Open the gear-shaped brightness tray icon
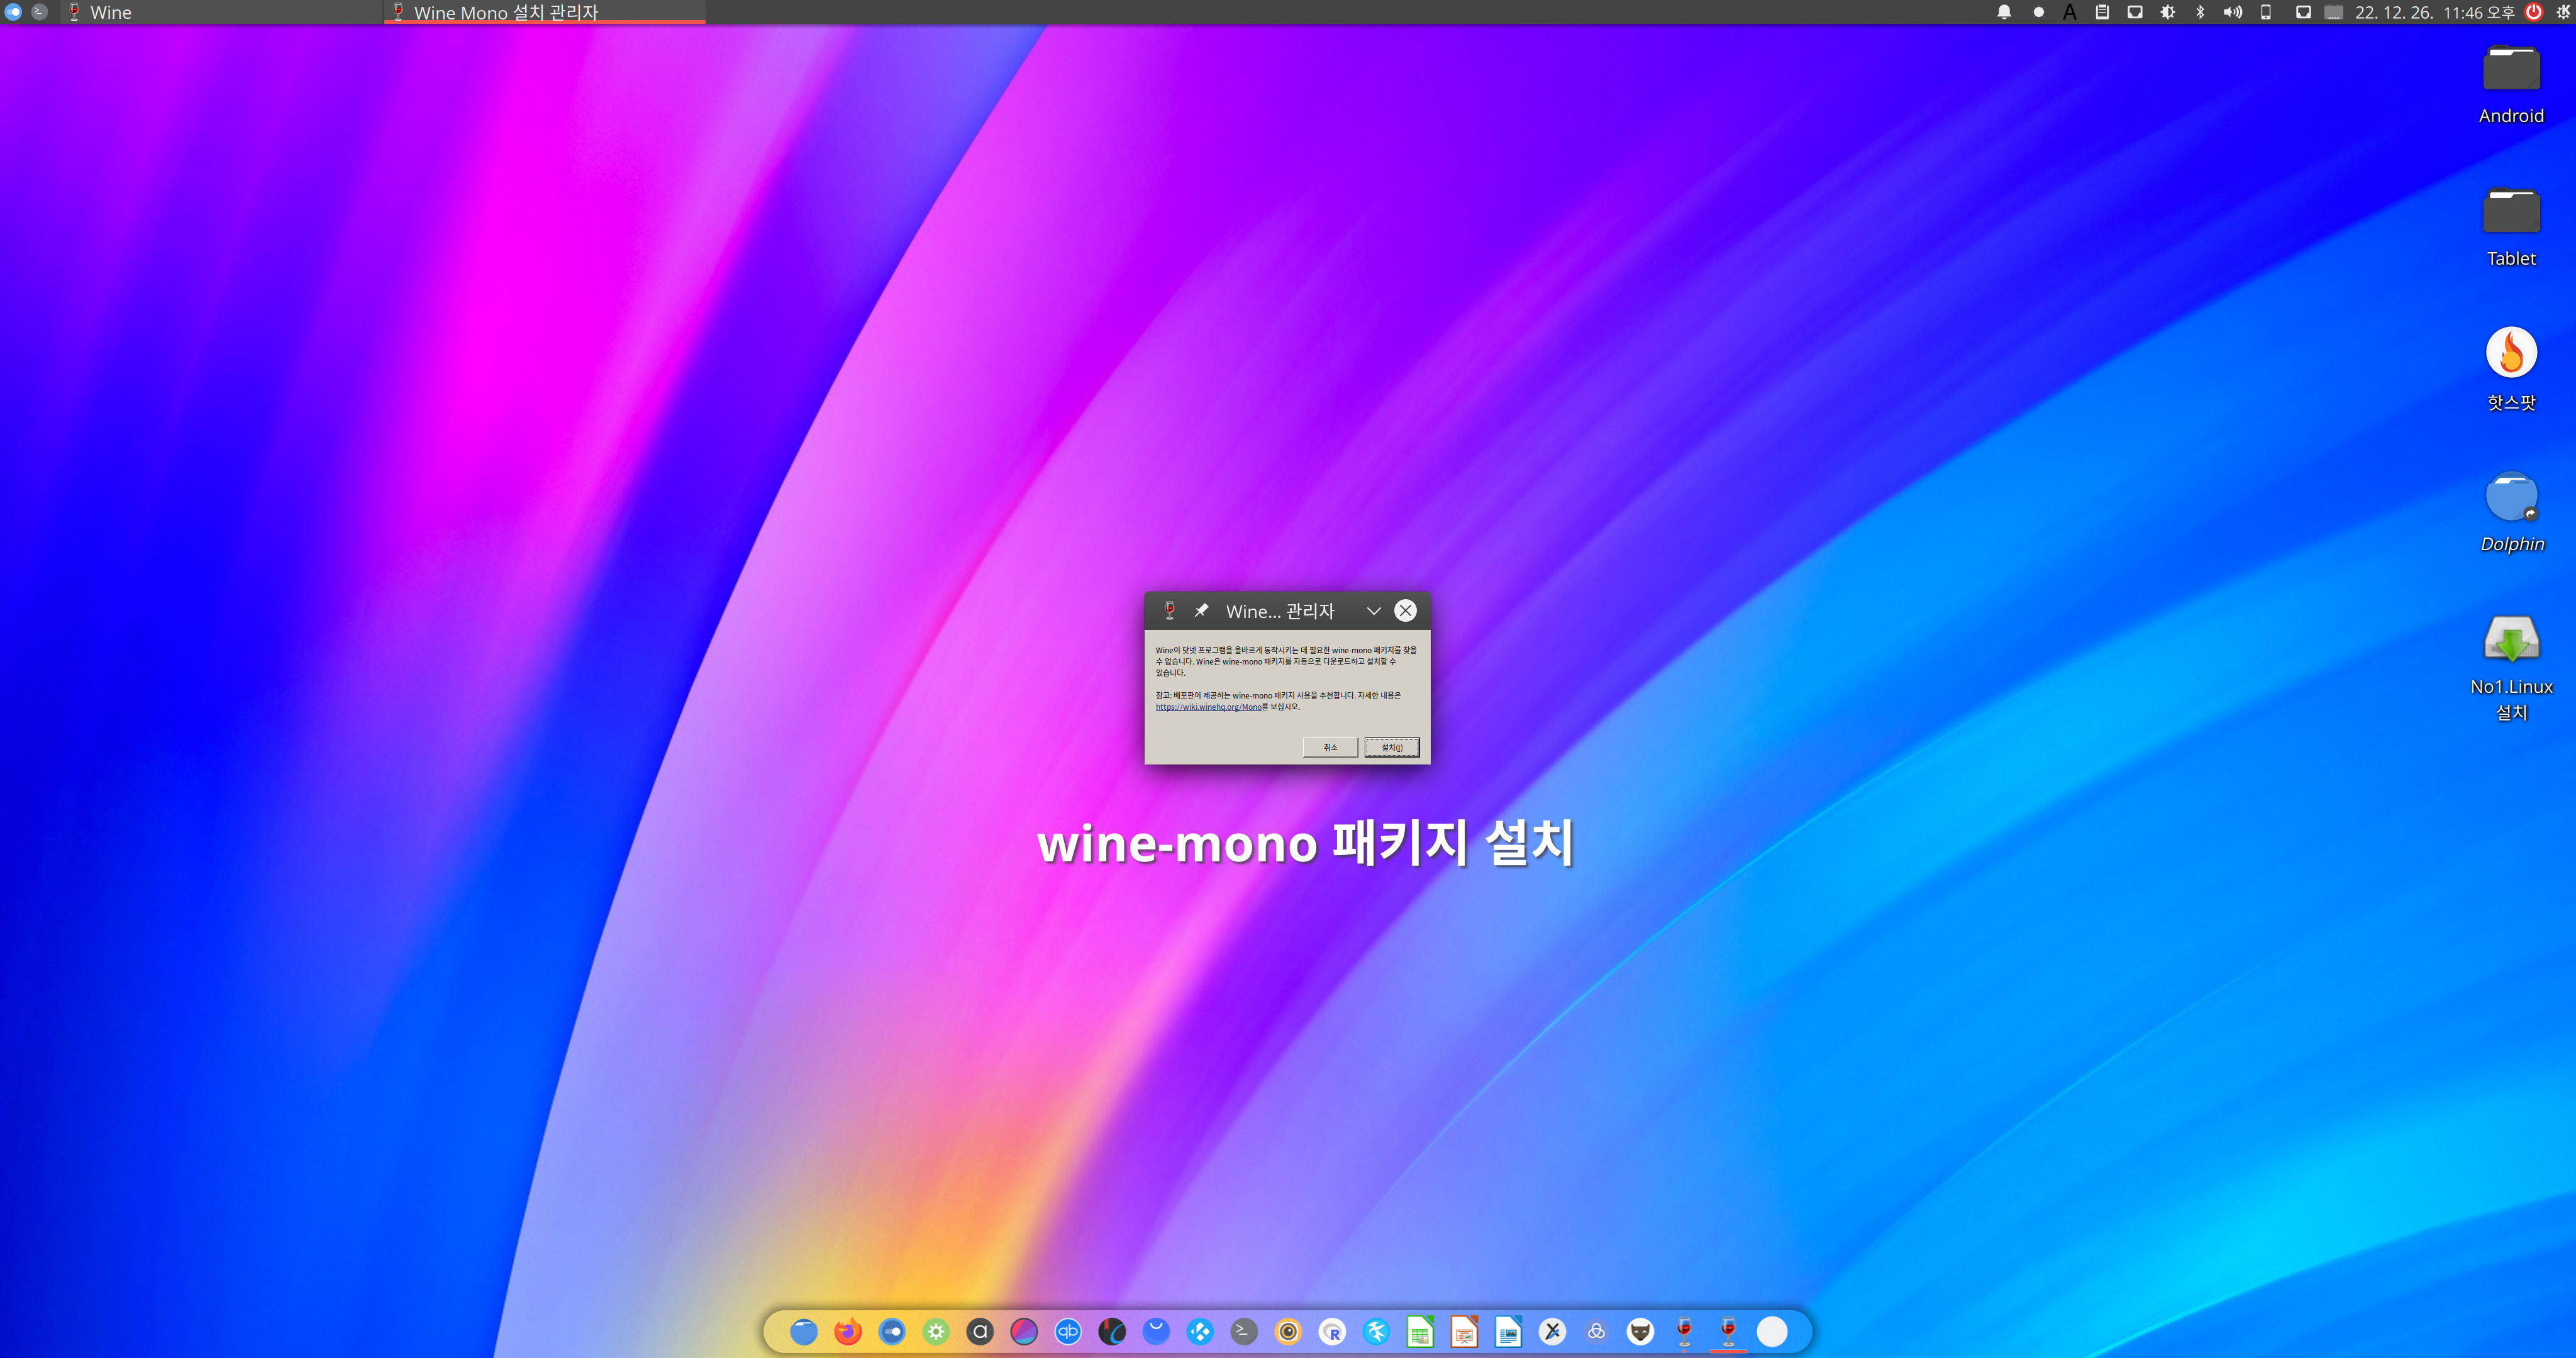The height and width of the screenshot is (1358, 2576). tap(2167, 12)
